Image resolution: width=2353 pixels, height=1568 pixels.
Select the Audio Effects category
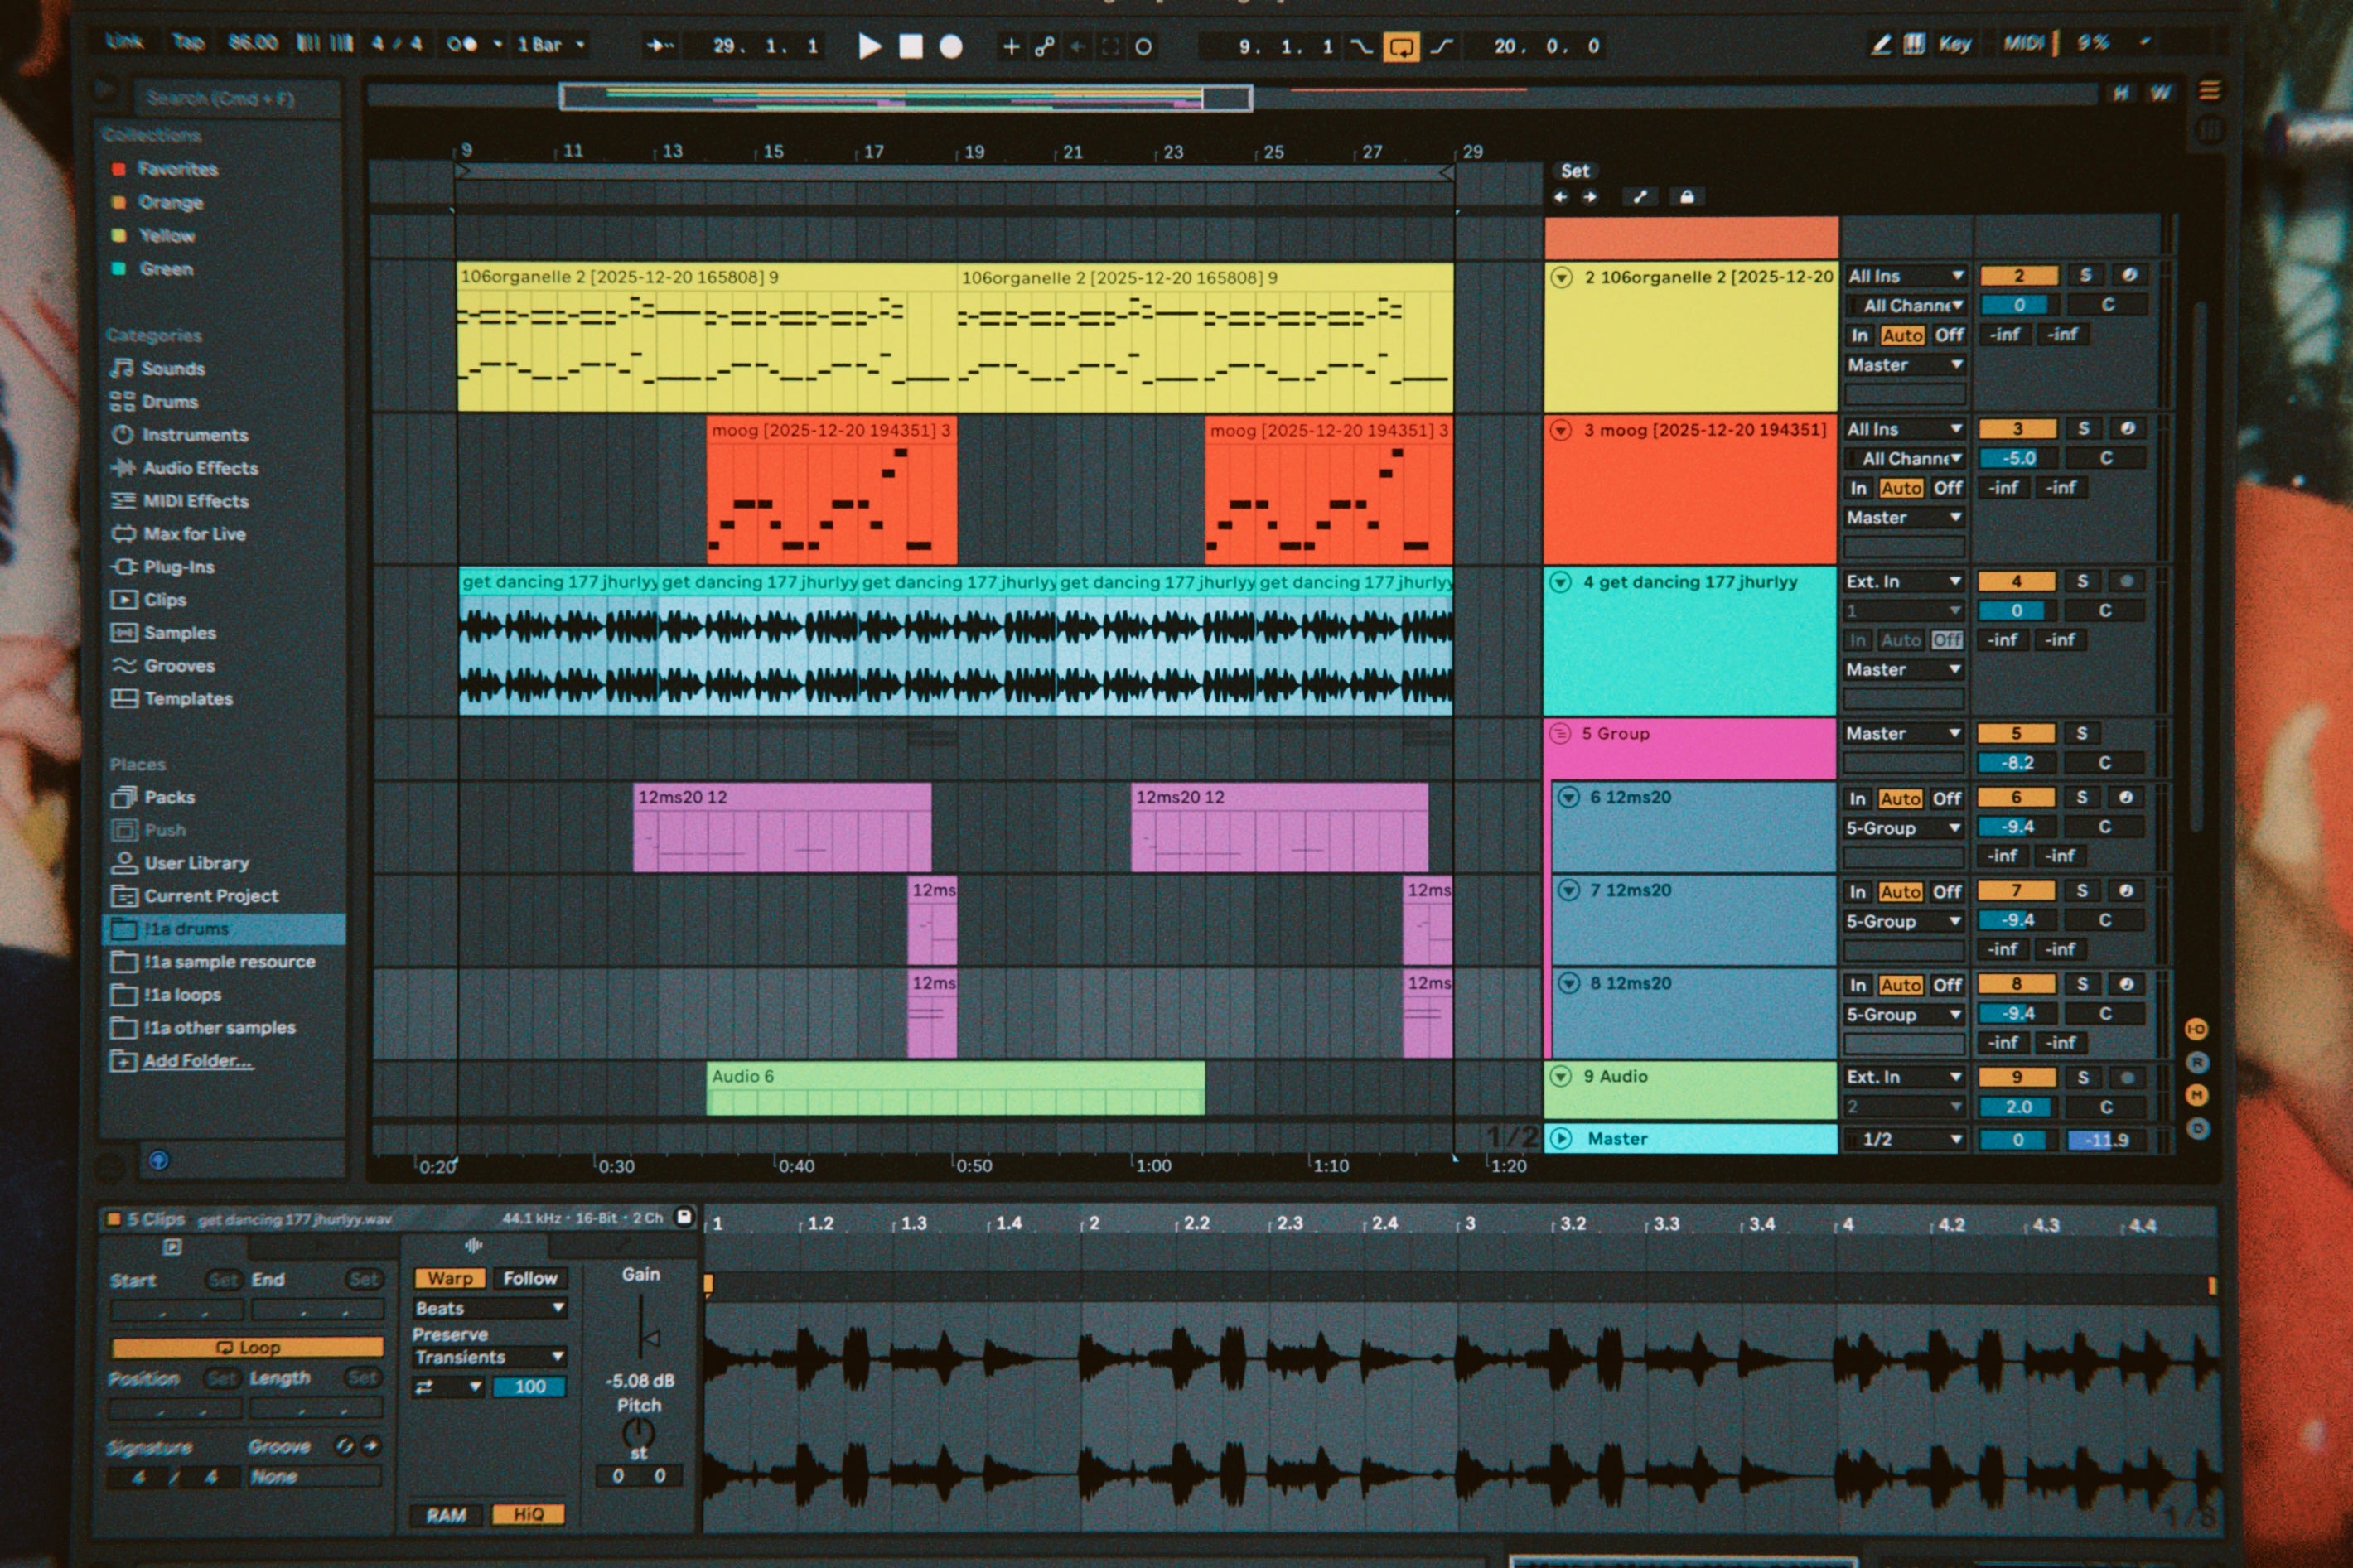199,468
